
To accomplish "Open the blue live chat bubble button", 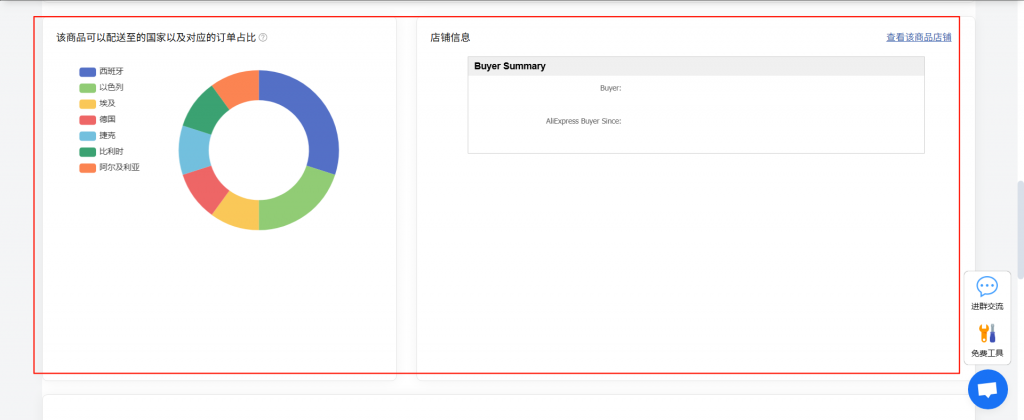I will pyautogui.click(x=987, y=390).
